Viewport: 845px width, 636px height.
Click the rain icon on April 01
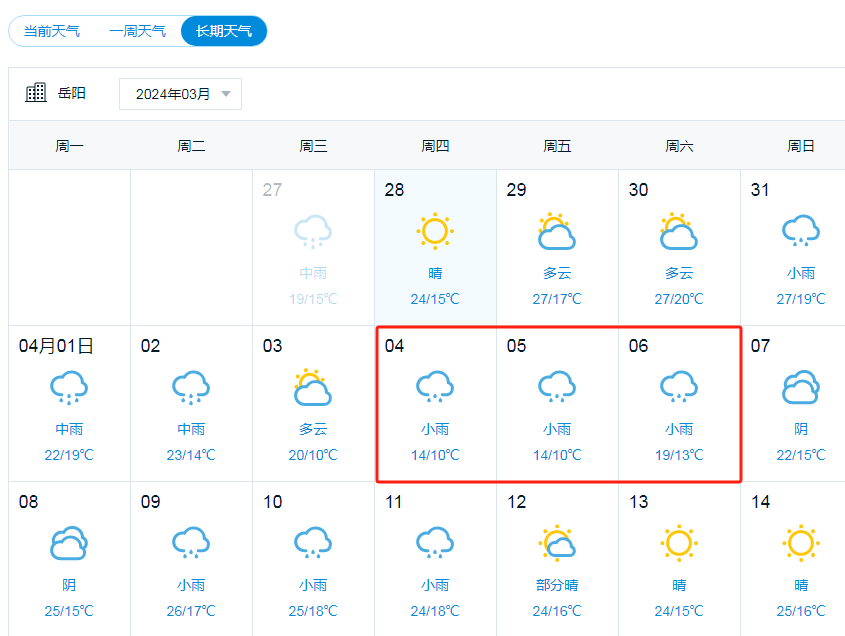[69, 388]
